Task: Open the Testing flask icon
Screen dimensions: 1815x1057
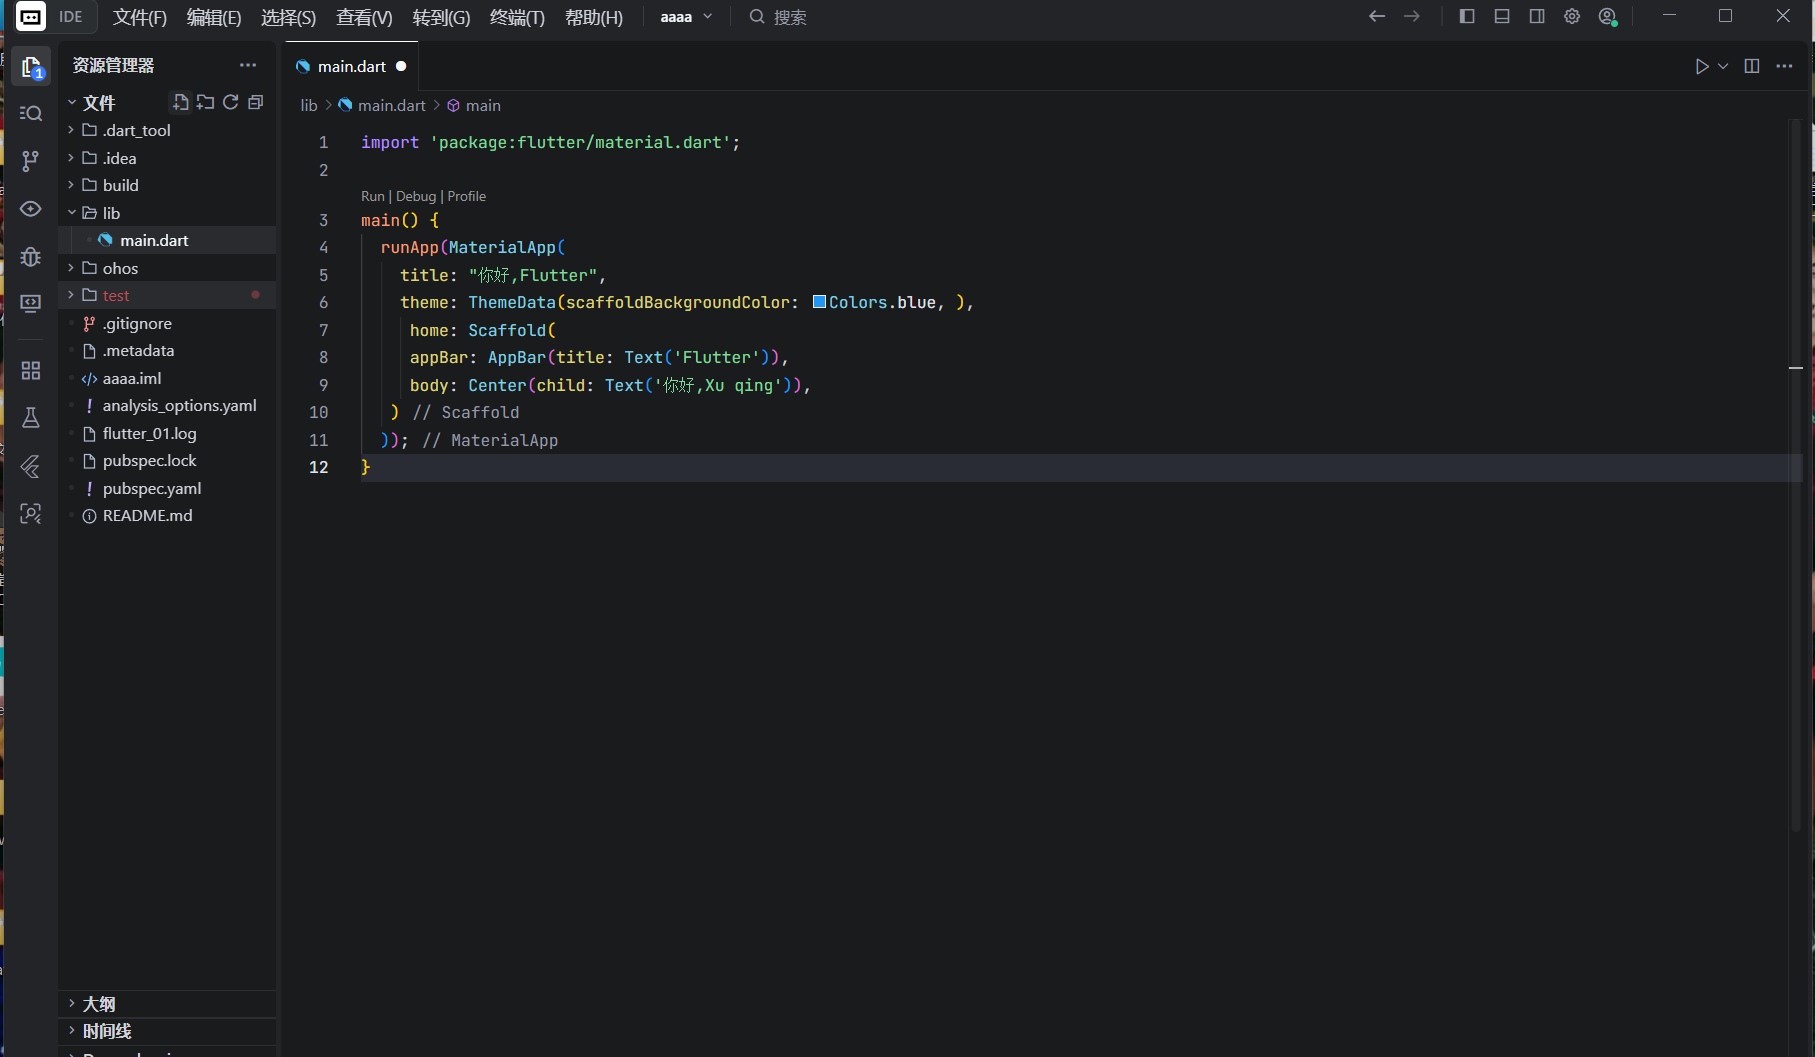Action: pyautogui.click(x=31, y=418)
